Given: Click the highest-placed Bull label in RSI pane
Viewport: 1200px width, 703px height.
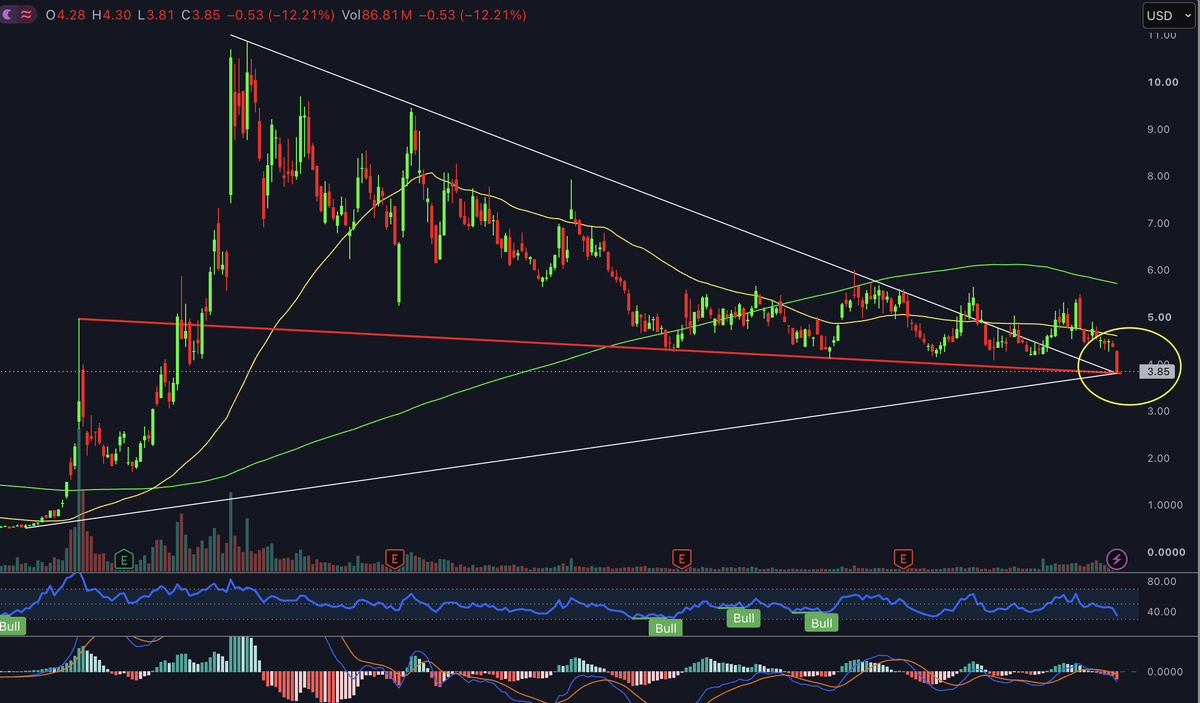Looking at the screenshot, I should pos(743,618).
